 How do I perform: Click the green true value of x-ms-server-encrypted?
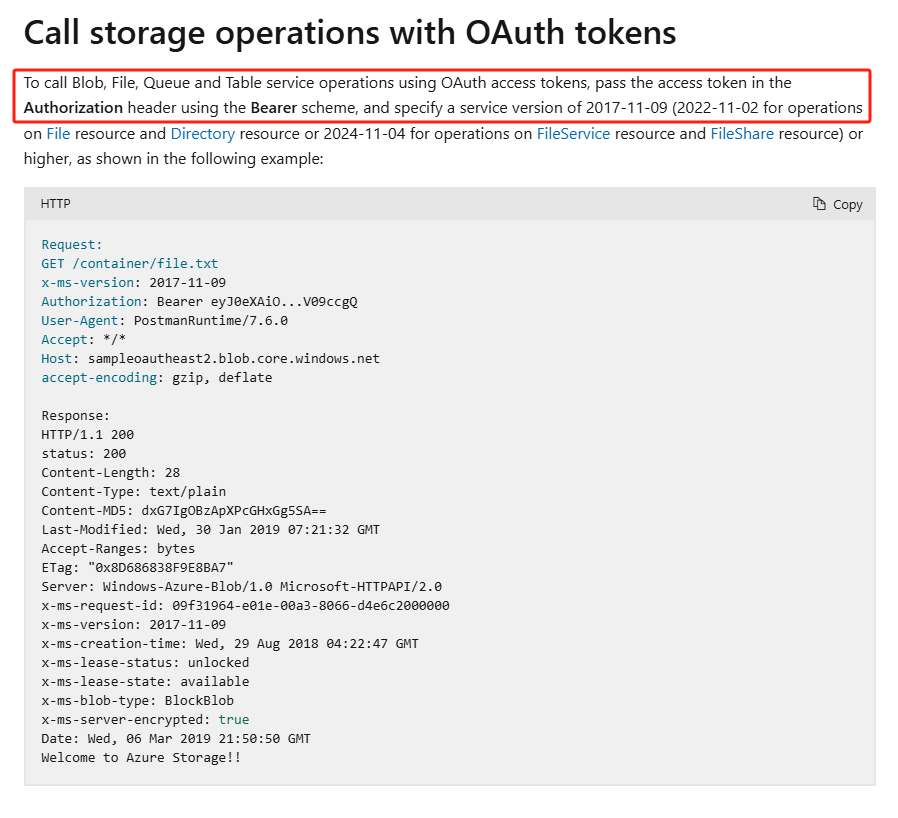(x=233, y=720)
